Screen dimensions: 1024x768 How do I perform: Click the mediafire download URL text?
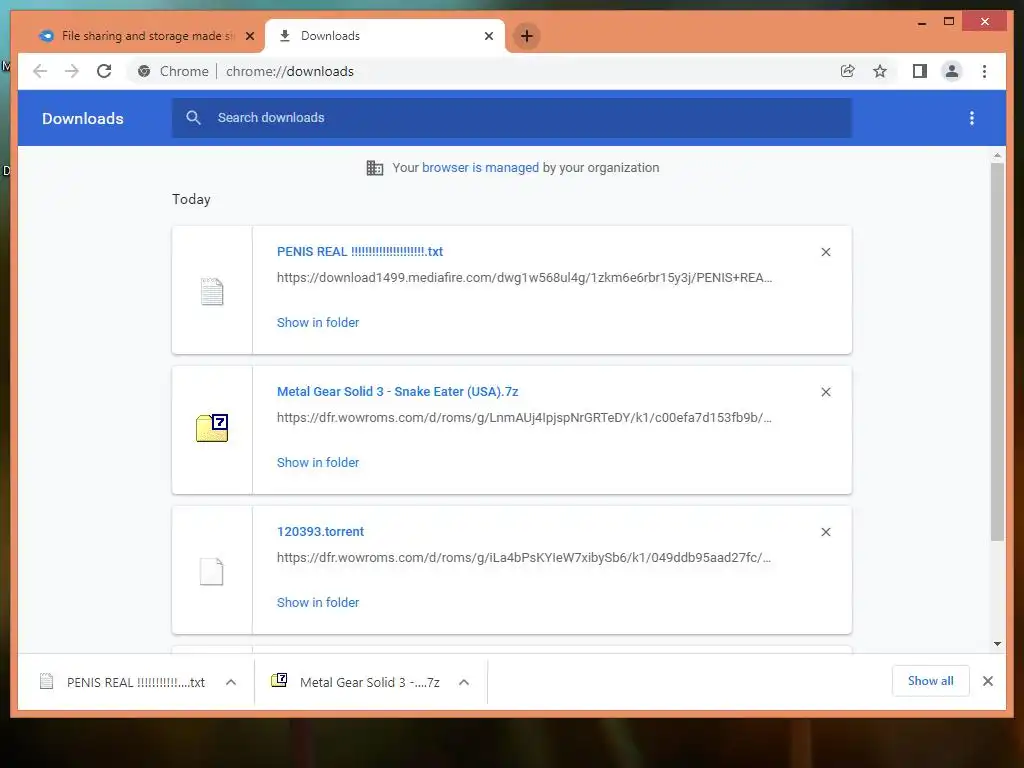tap(524, 278)
